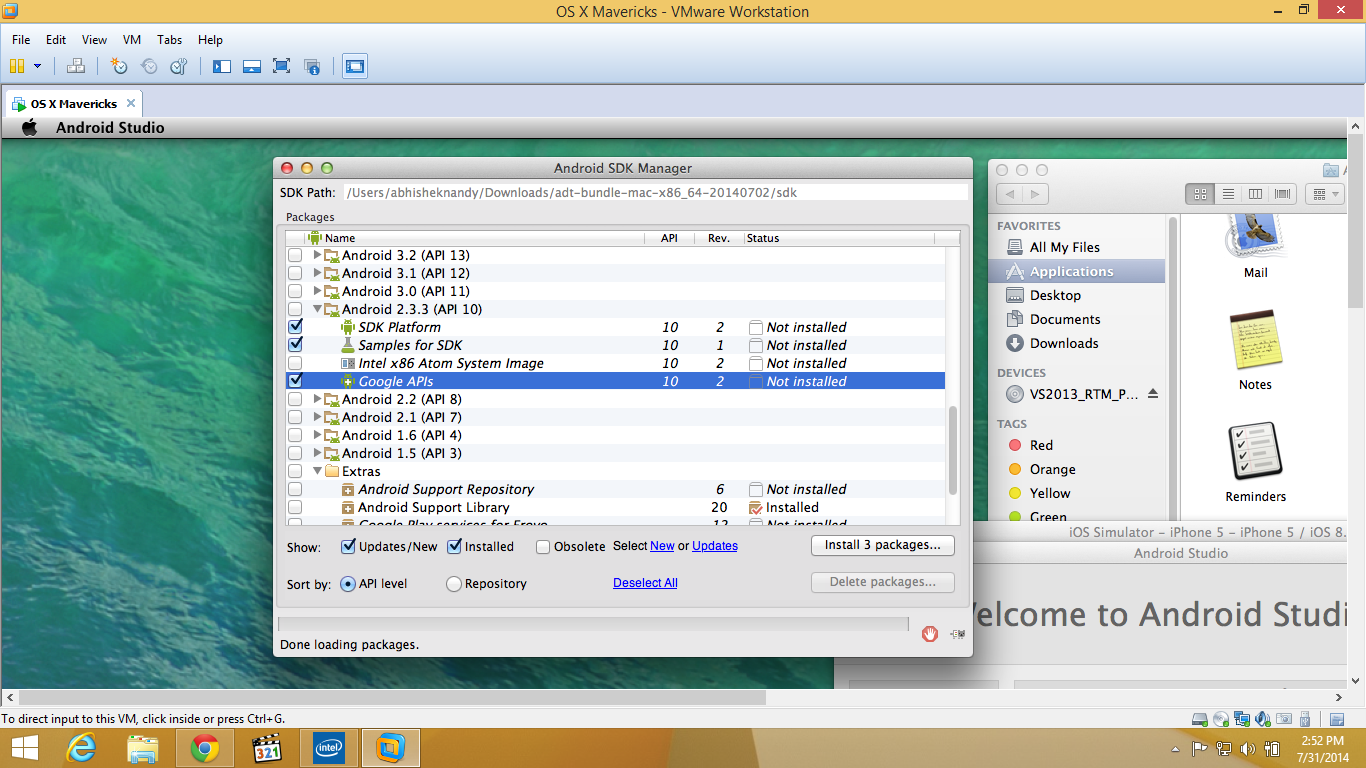
Task: Click the VMware console view icon
Action: (x=355, y=66)
